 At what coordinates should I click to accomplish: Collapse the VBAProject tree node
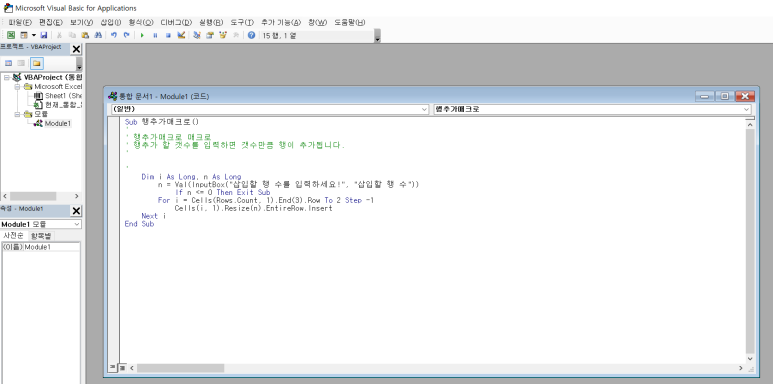(x=6, y=77)
